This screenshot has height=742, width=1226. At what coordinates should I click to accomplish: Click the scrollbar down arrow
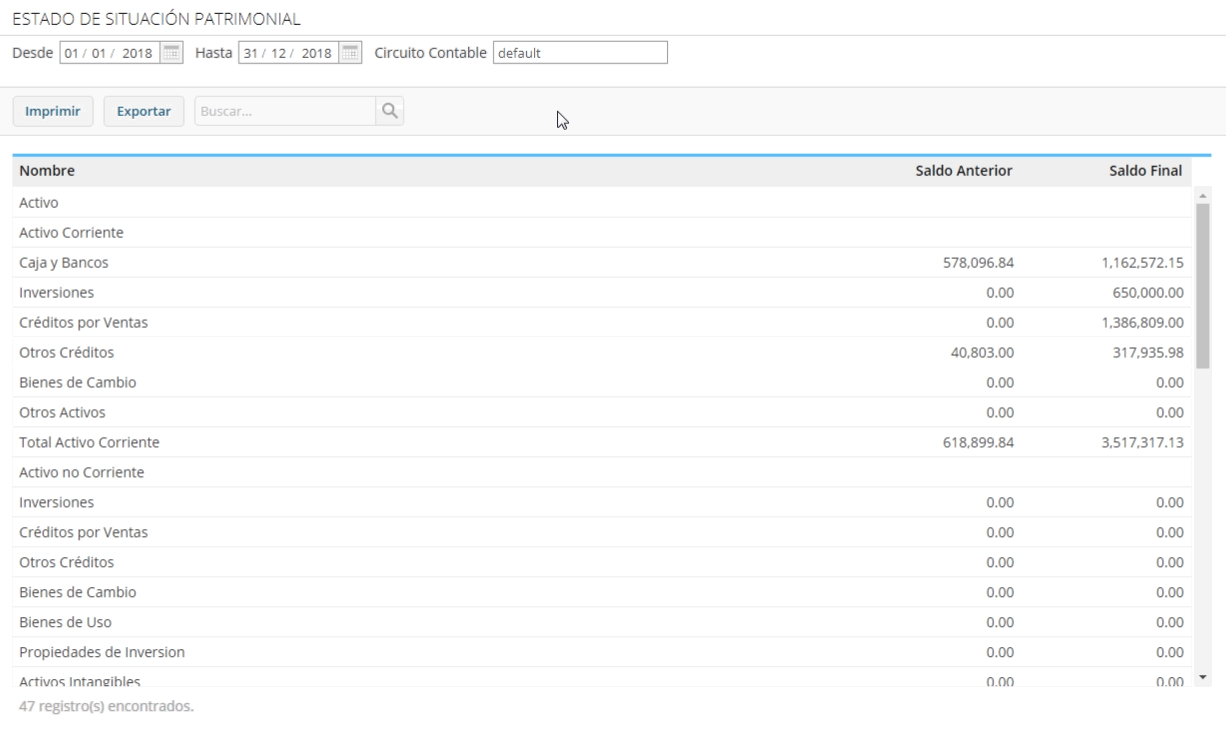coord(1203,678)
